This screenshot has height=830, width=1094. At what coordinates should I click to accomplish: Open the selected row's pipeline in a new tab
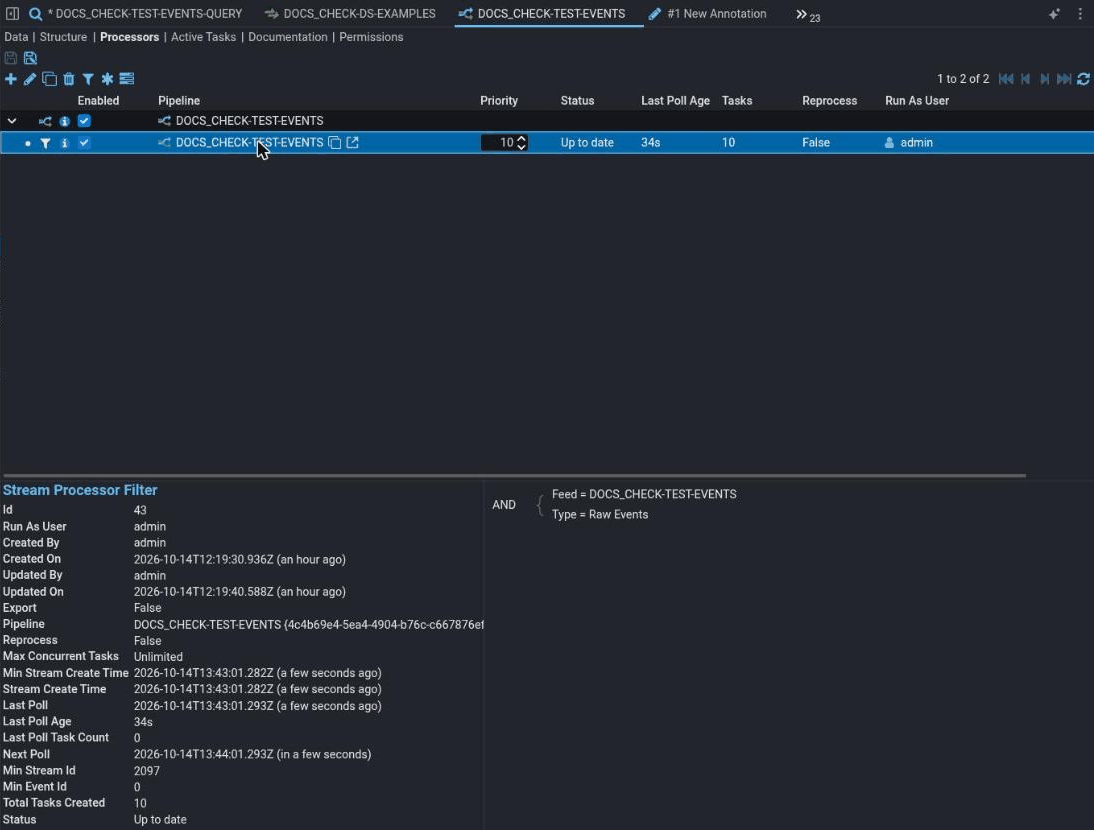(x=352, y=142)
